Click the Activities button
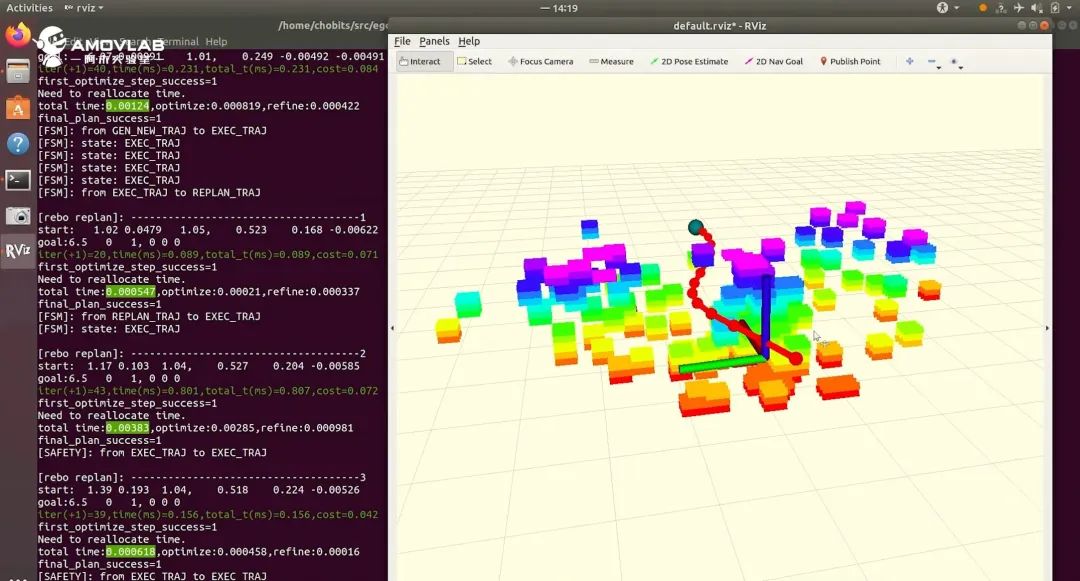 [x=29, y=8]
